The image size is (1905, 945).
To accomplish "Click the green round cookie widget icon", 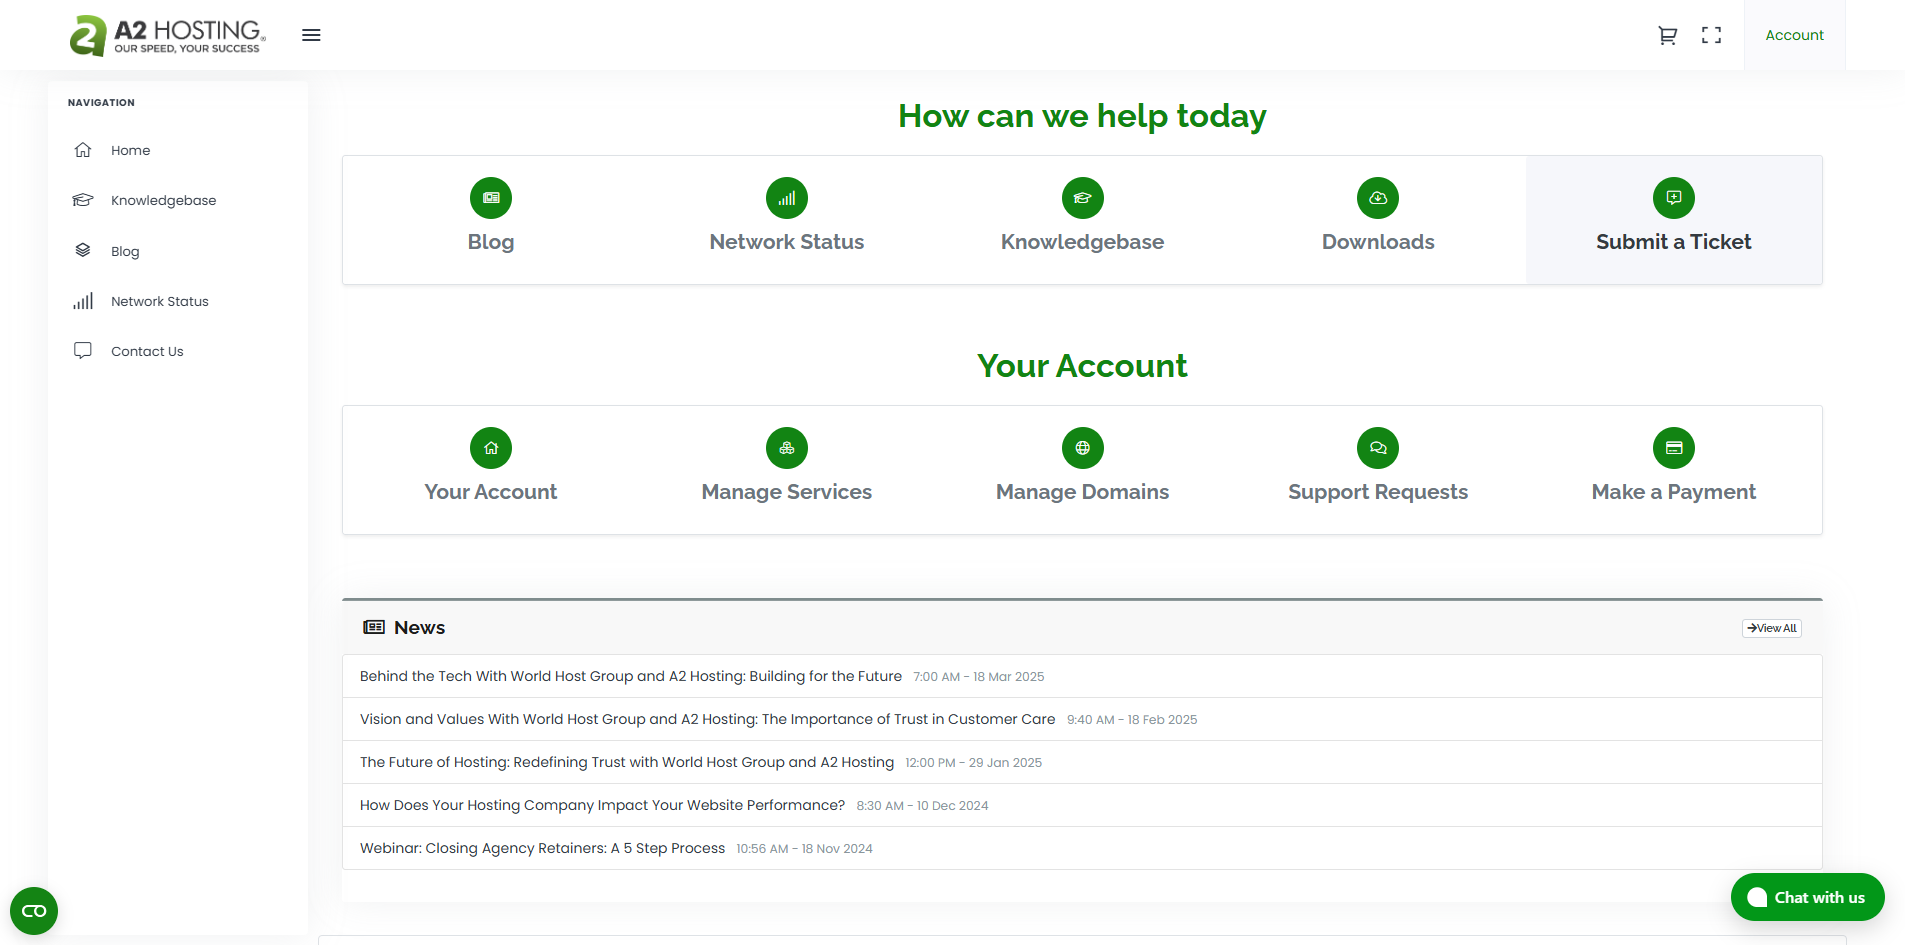I will (34, 911).
